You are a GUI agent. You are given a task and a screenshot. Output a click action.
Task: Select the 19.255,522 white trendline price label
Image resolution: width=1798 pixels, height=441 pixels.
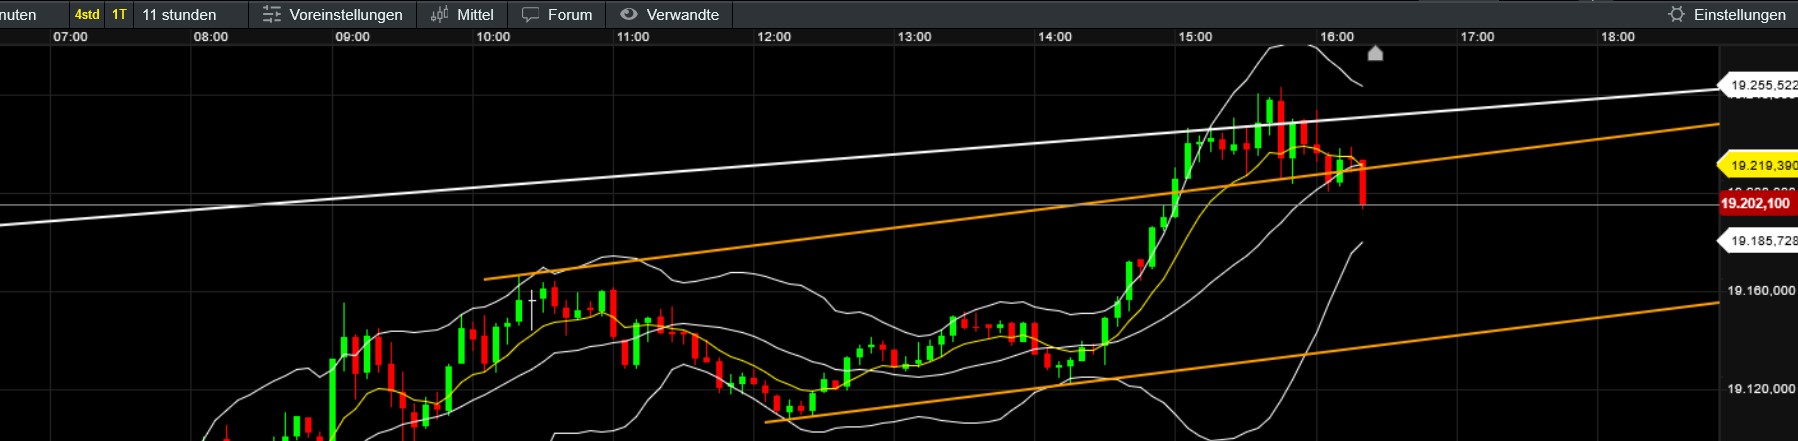click(1759, 85)
